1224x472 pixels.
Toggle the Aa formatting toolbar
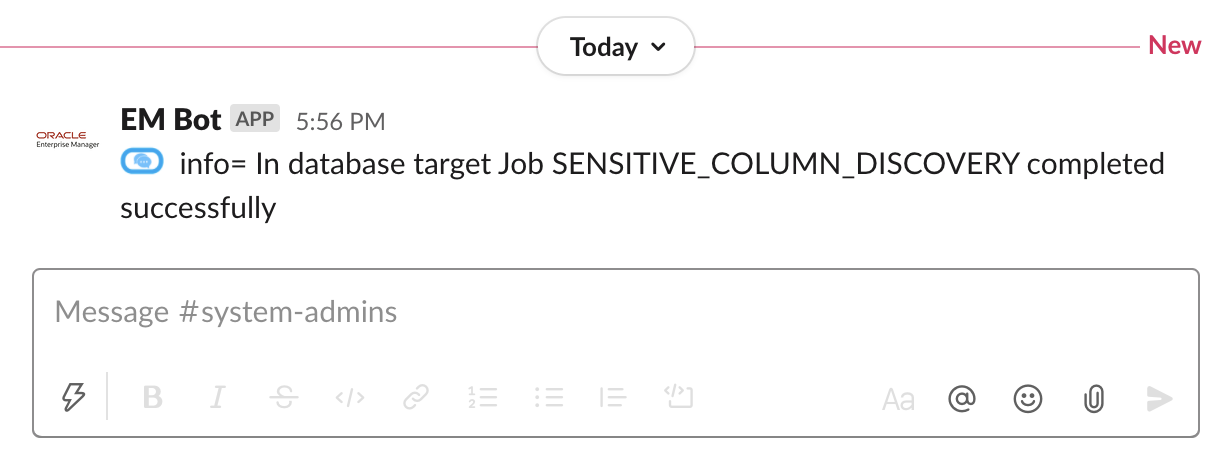click(x=898, y=400)
